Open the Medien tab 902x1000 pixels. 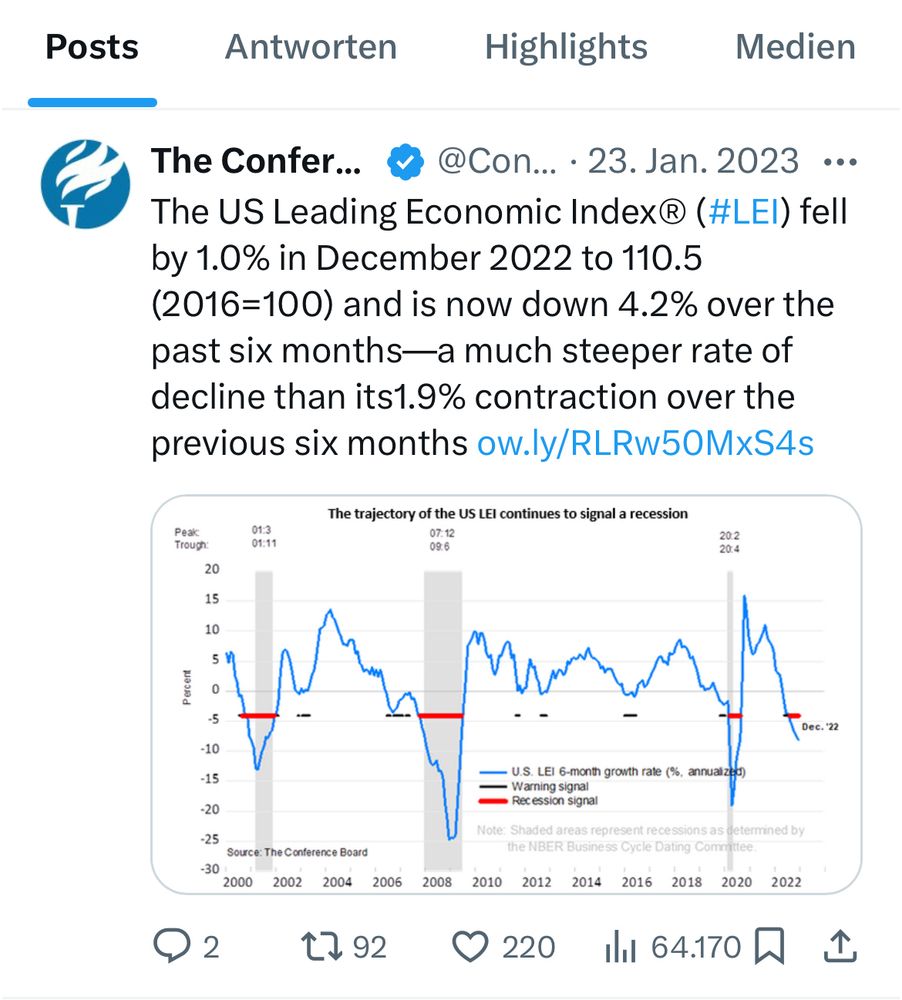(x=795, y=47)
